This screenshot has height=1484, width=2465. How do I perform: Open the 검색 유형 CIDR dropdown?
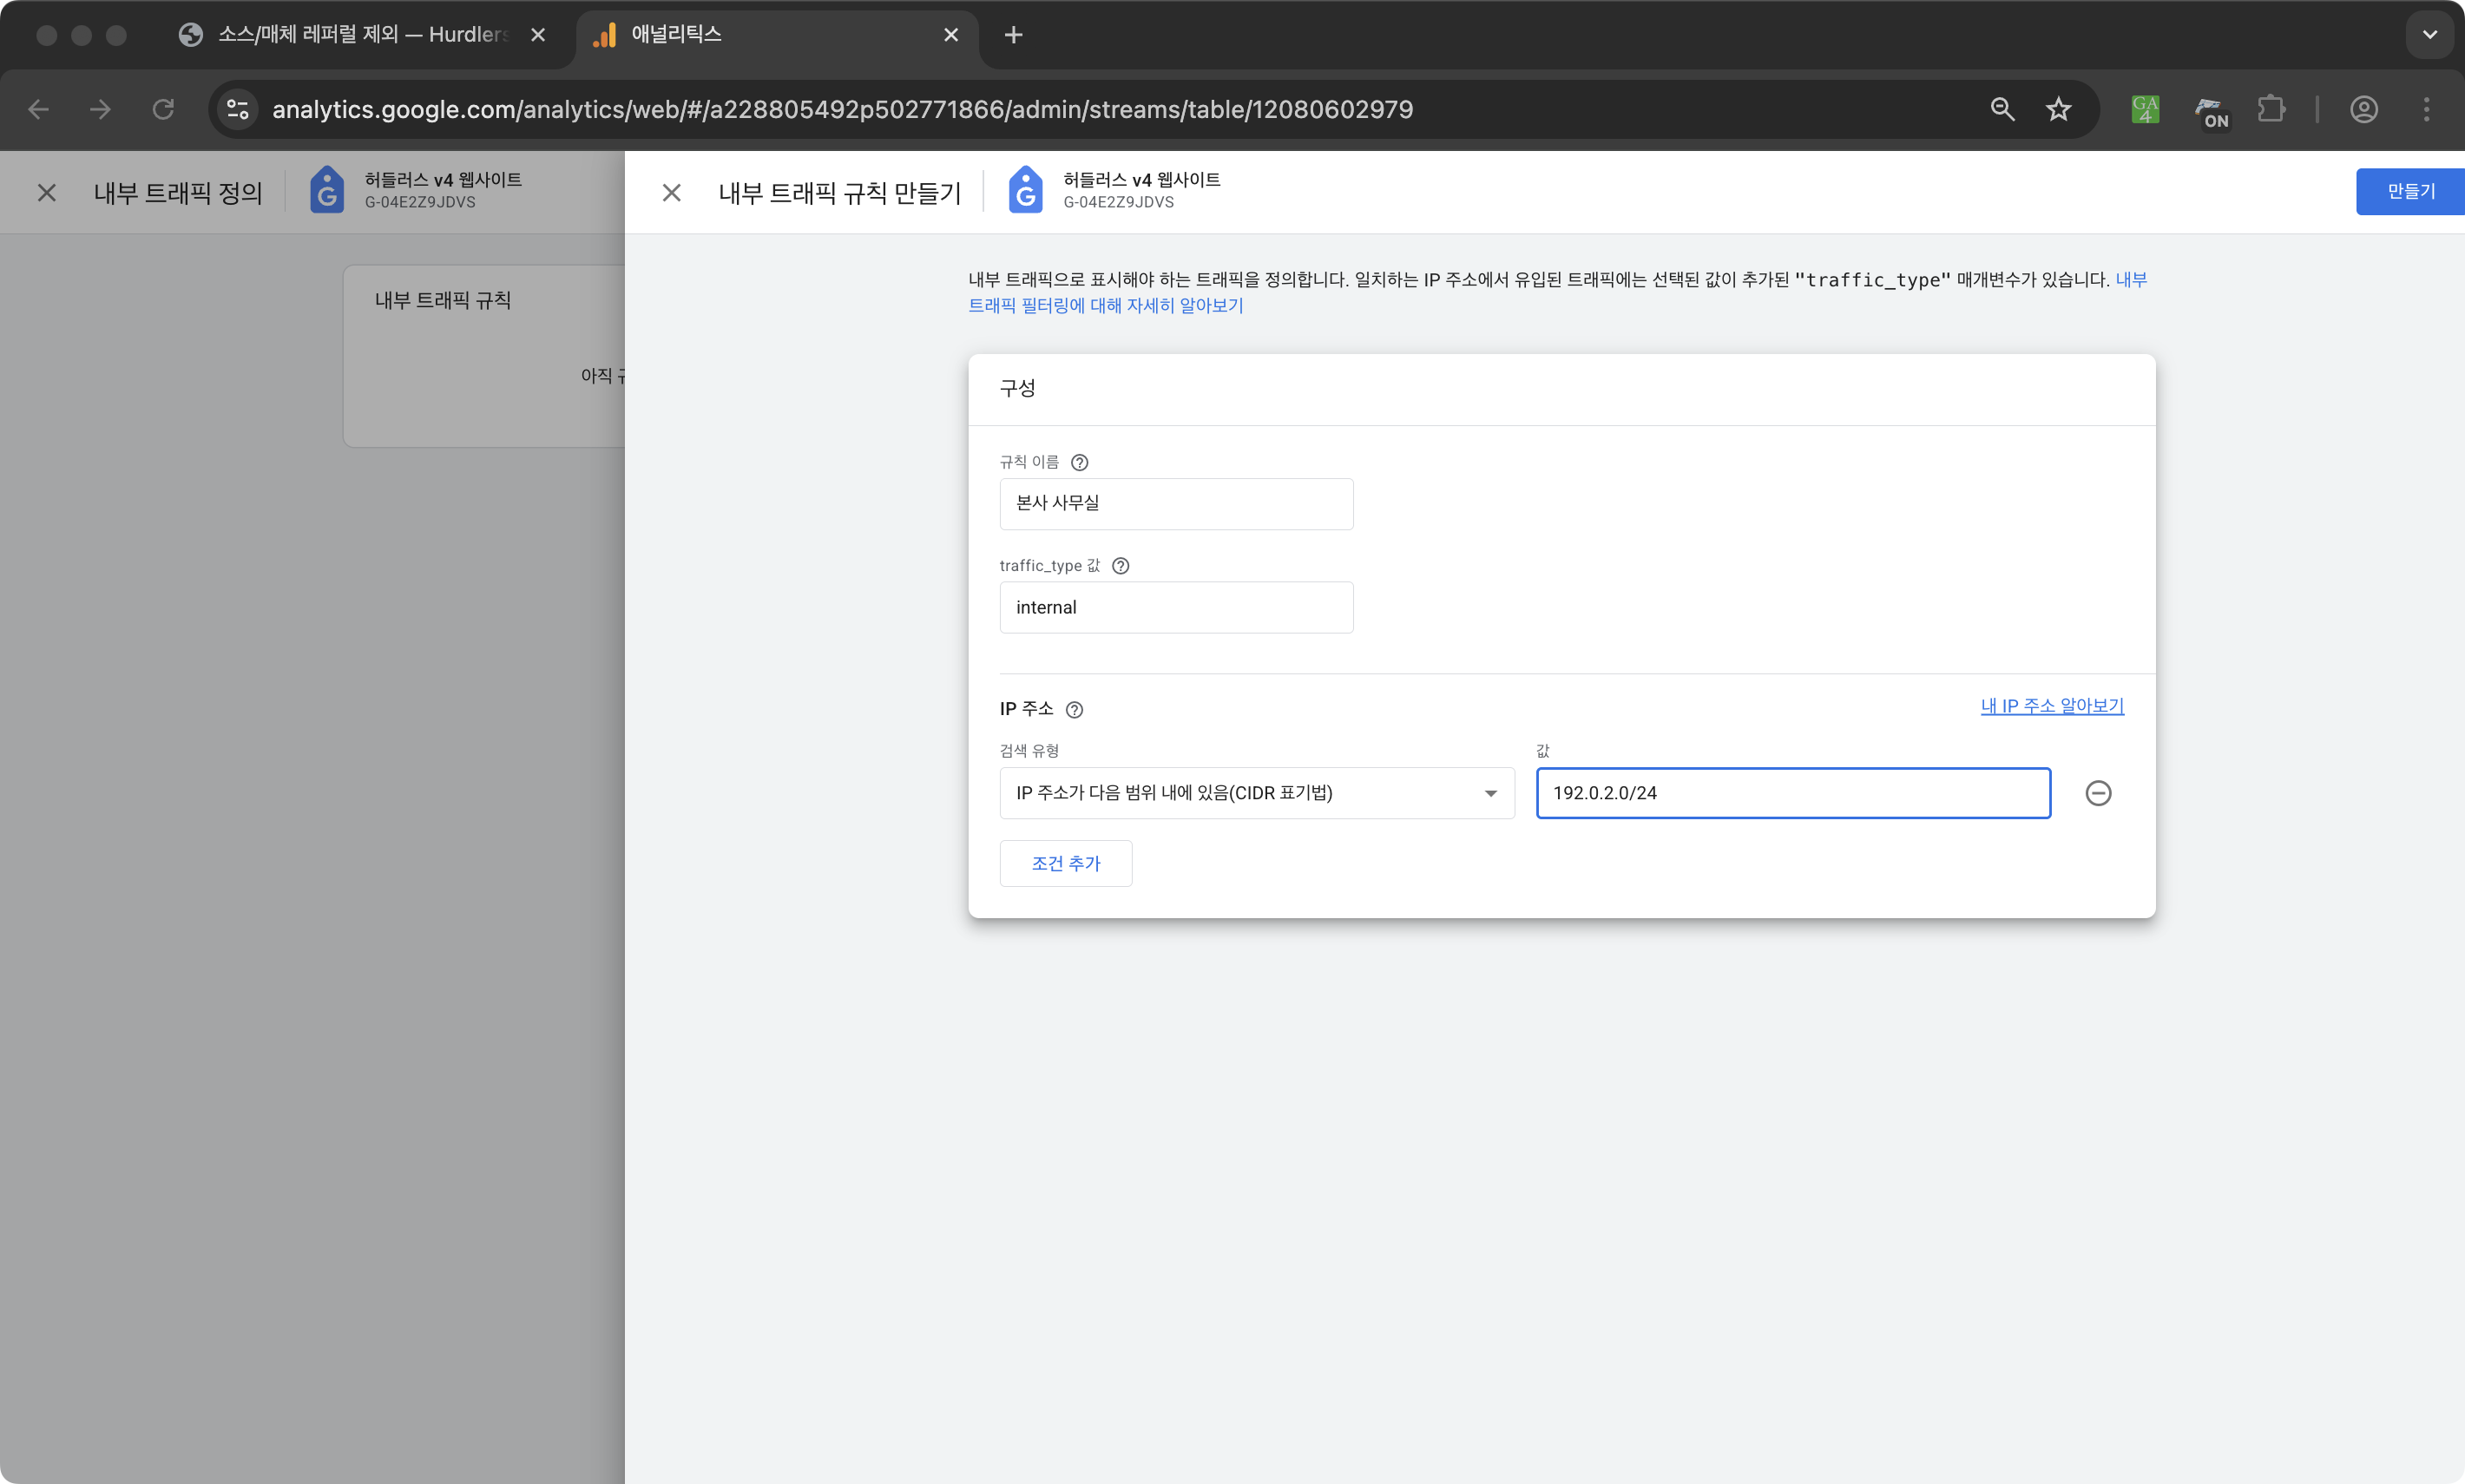coord(1257,793)
